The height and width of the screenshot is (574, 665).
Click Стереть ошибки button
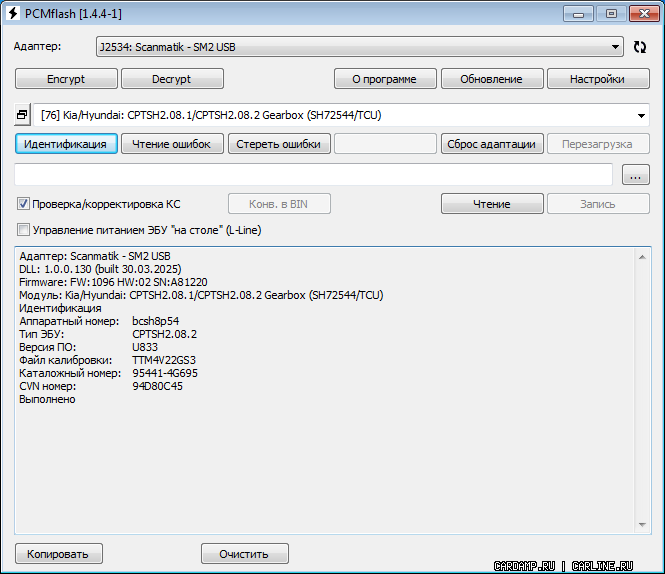tap(279, 144)
